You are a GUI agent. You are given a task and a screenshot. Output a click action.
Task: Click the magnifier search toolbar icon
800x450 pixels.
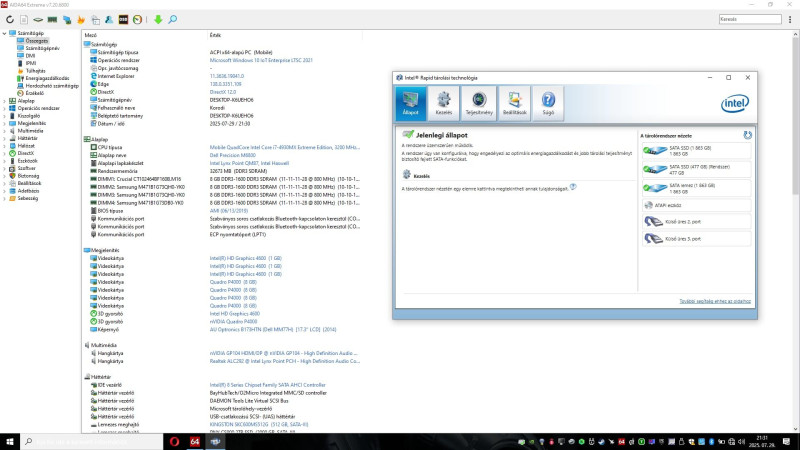click(173, 19)
